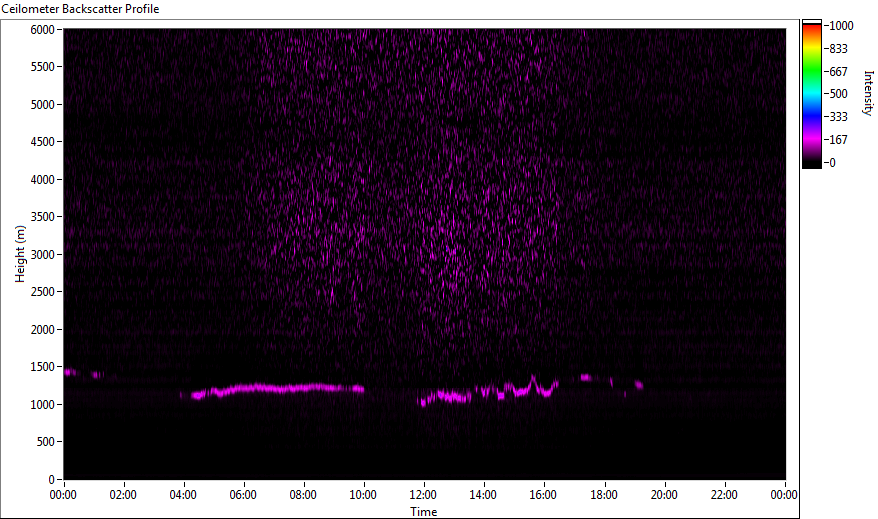Click the 5500 height axis tick label

(x=43, y=67)
